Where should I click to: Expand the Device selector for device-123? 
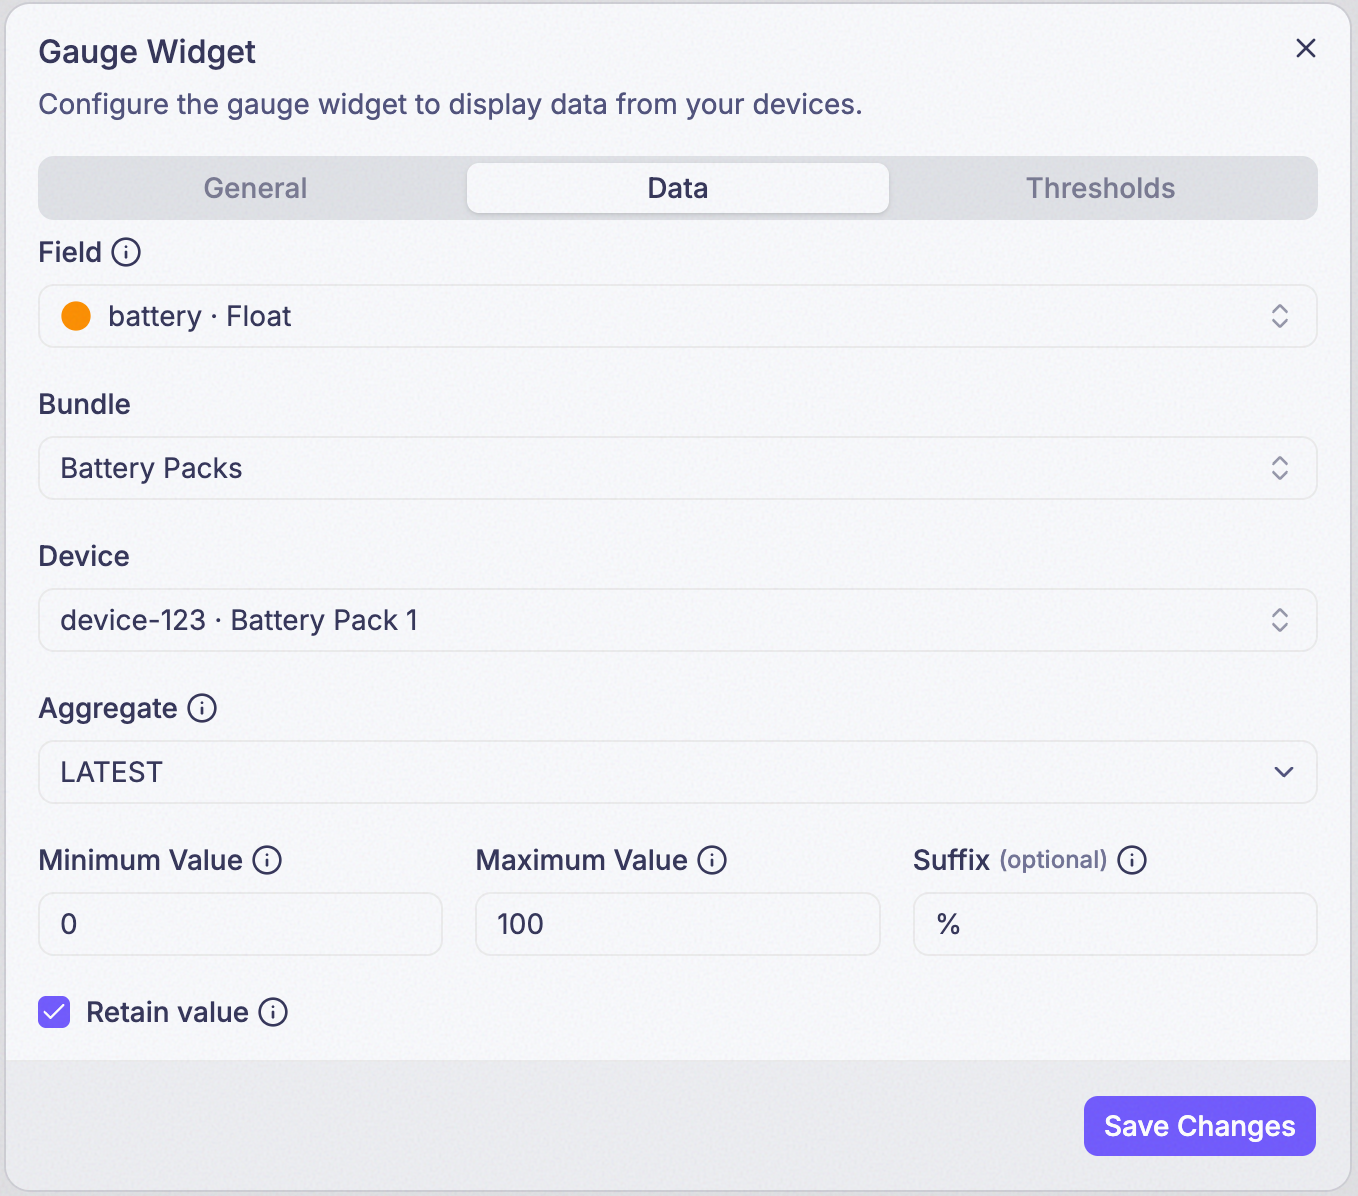(x=678, y=620)
